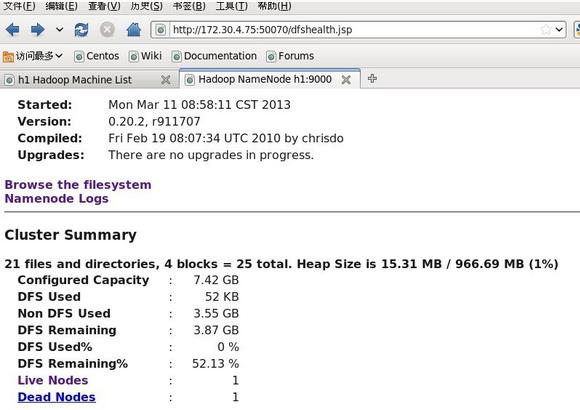Open the address bar URL dropdown arrow
Screen dimensions: 580x410
(x=559, y=30)
